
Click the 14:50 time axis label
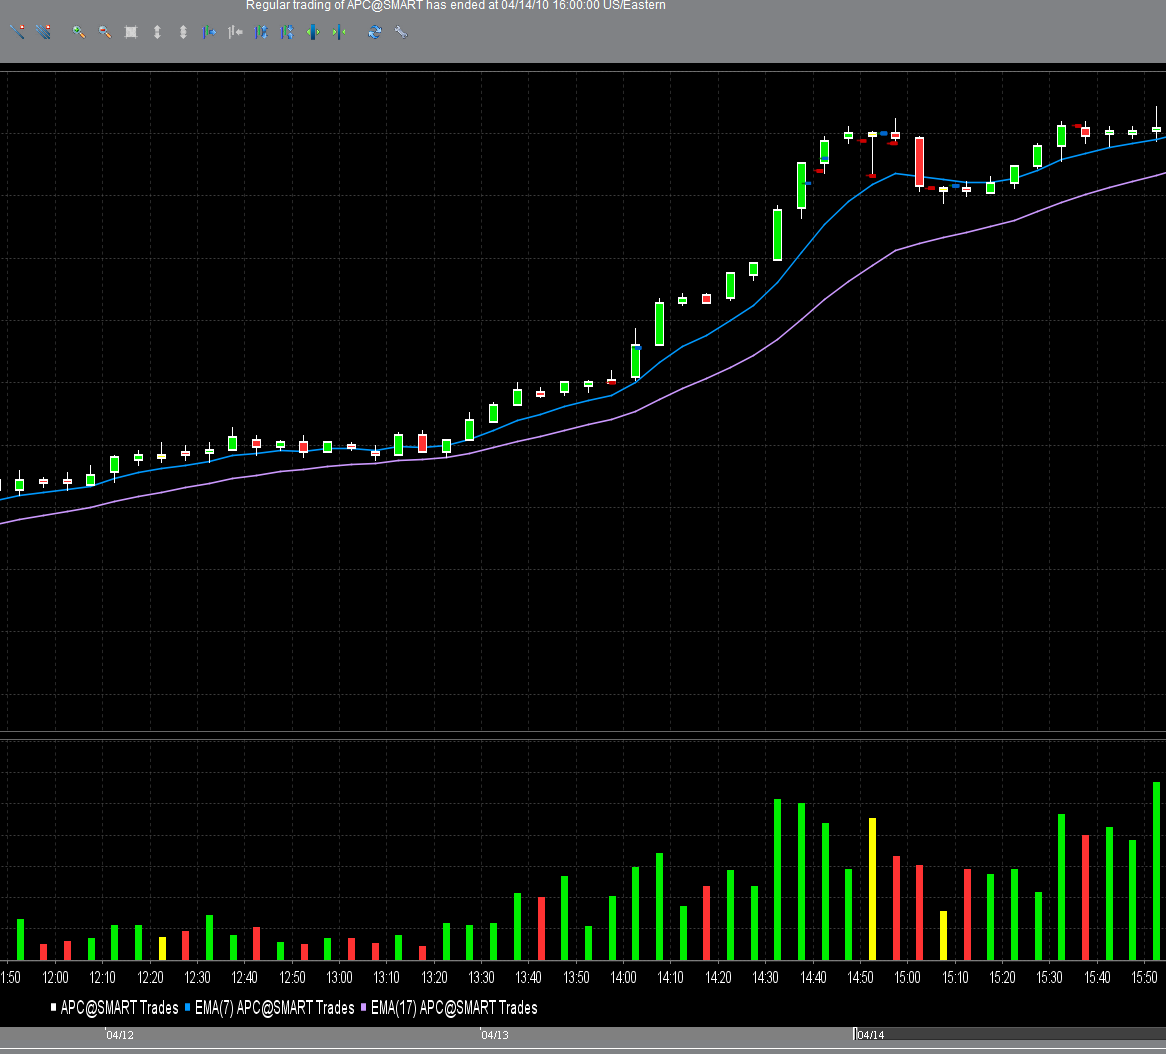860,977
